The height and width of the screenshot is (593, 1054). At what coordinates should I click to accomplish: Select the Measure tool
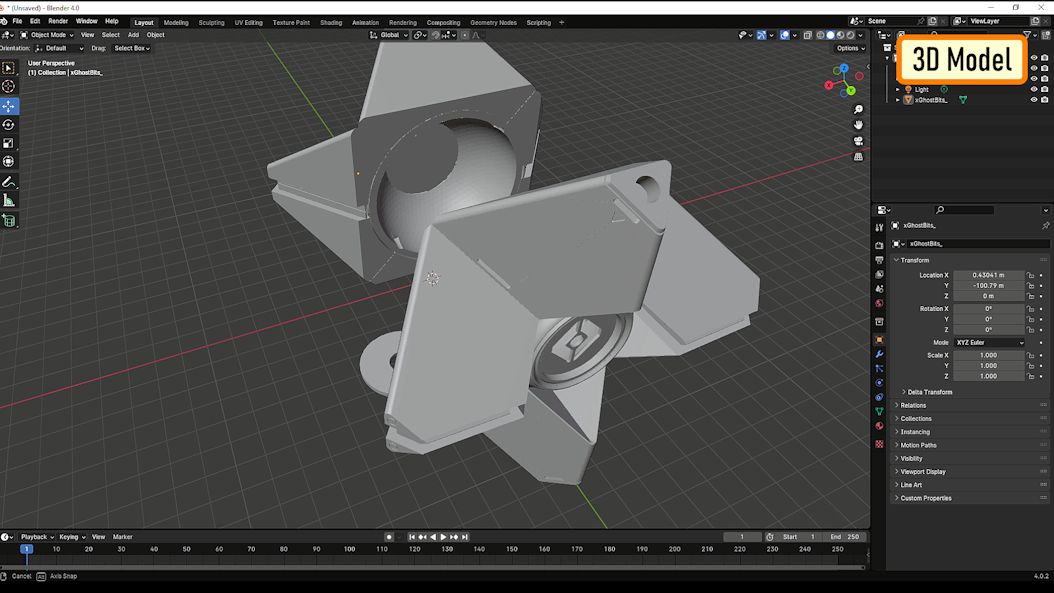coord(9,200)
